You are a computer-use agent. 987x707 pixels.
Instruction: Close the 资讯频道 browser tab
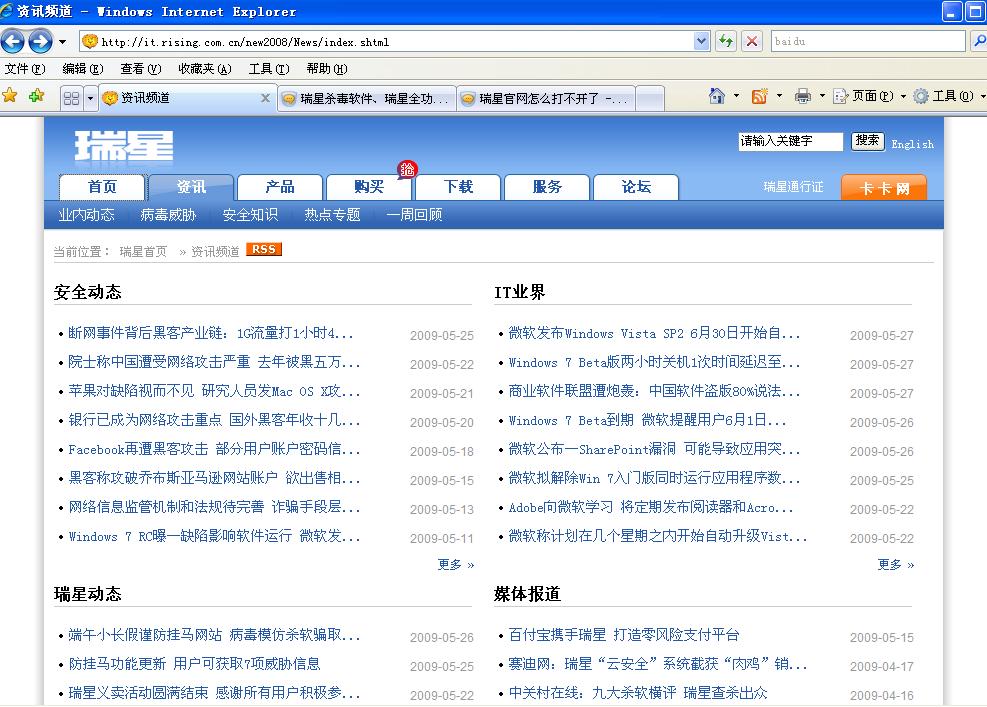pyautogui.click(x=265, y=98)
